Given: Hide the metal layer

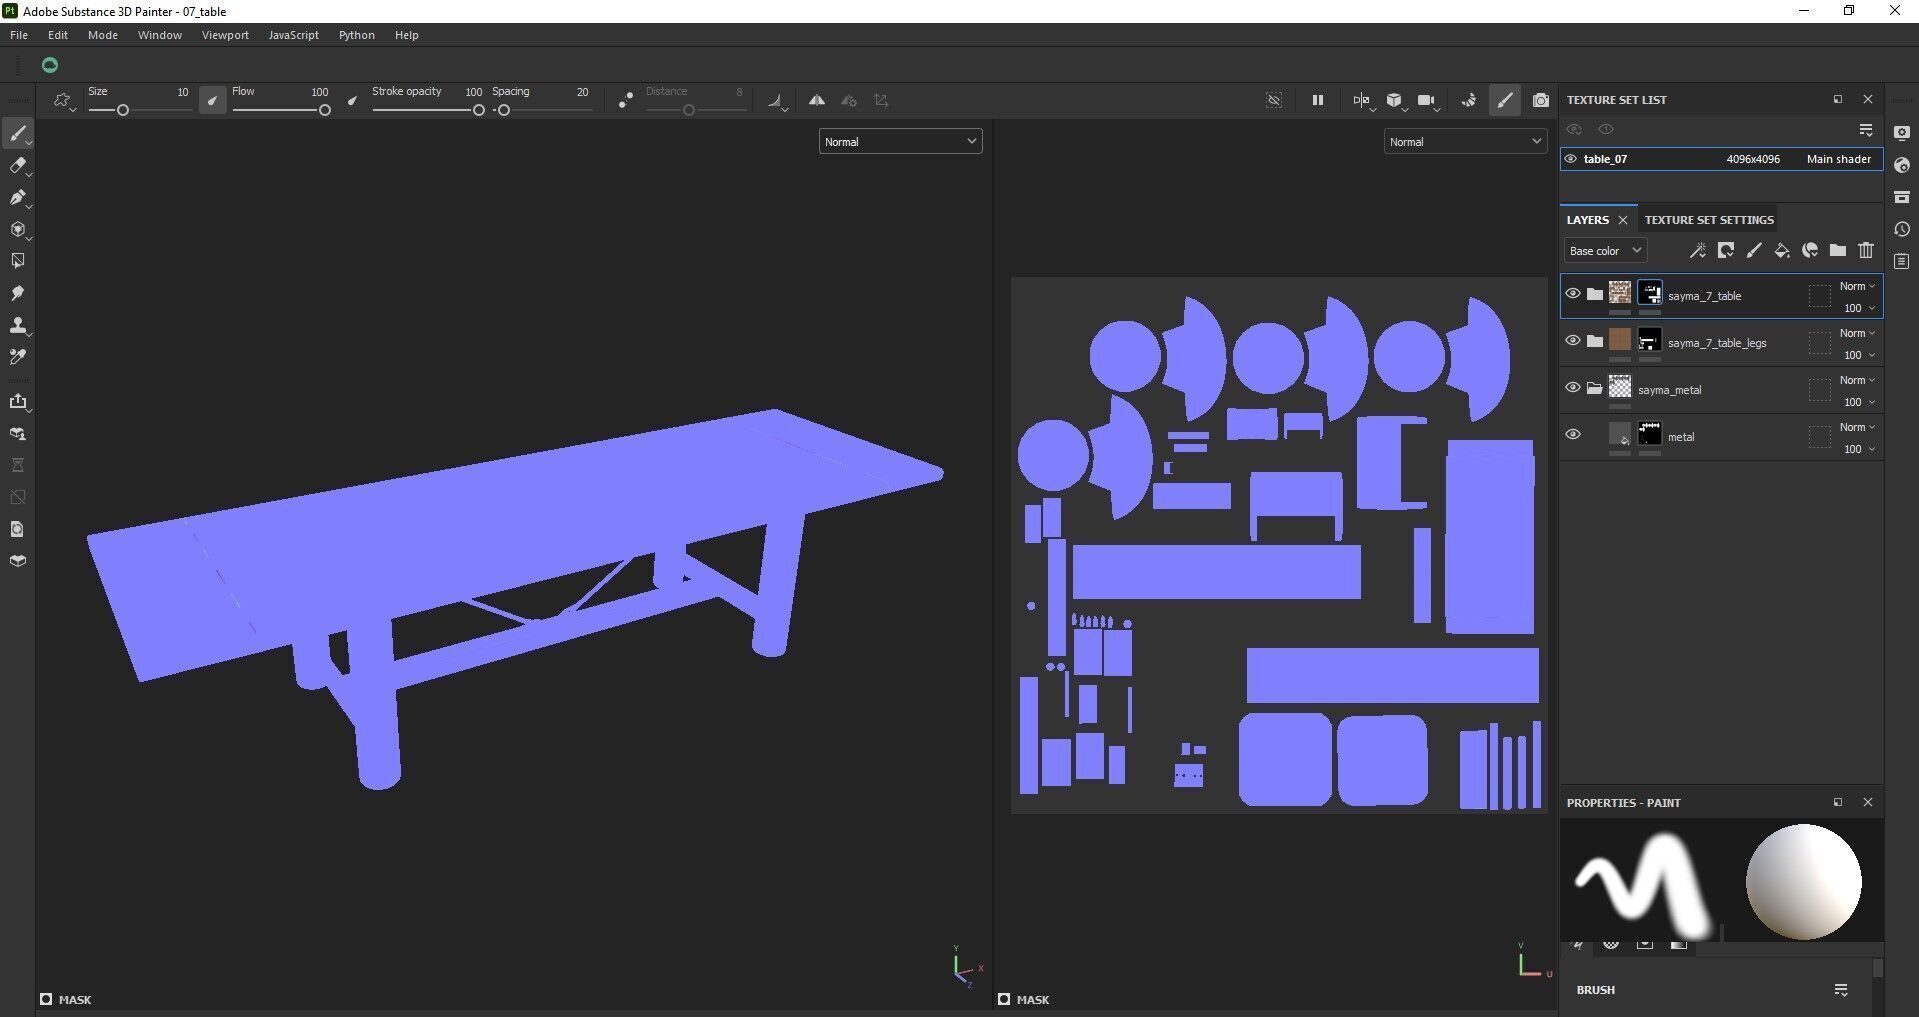Looking at the screenshot, I should tap(1573, 435).
